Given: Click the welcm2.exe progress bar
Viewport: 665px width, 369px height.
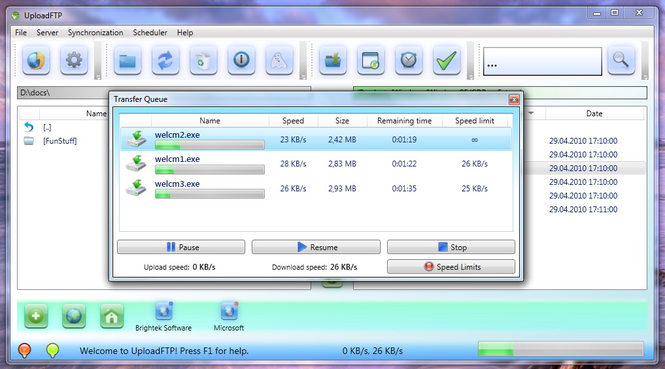Looking at the screenshot, I should point(210,146).
